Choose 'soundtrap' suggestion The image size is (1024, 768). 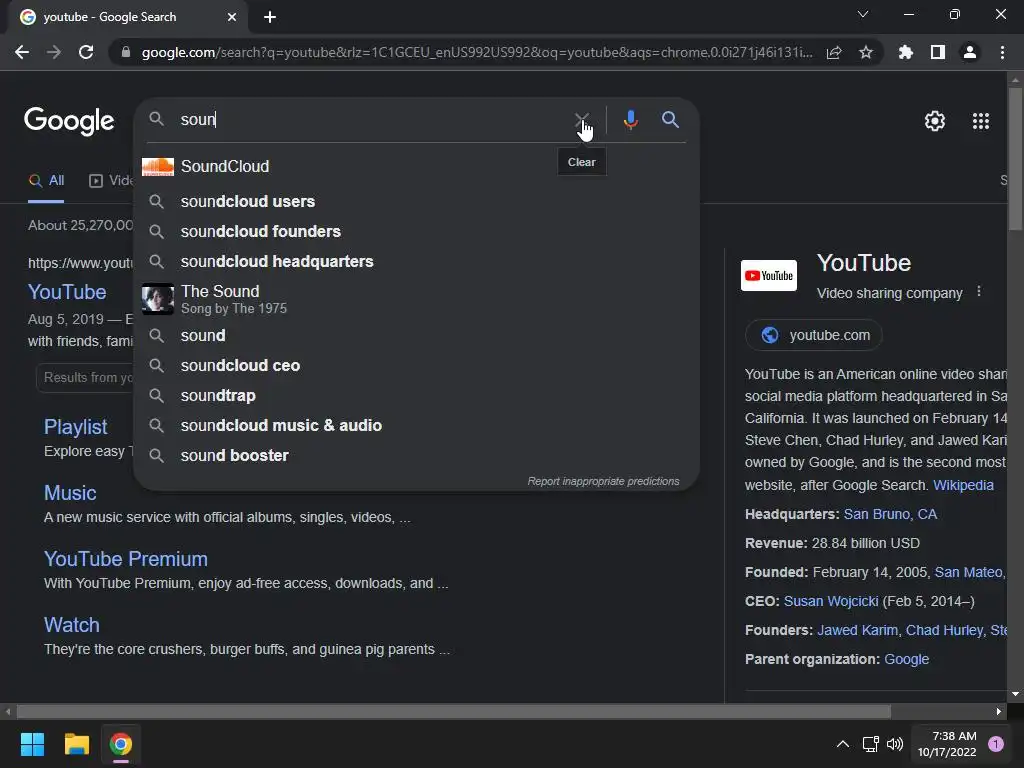tap(416, 396)
